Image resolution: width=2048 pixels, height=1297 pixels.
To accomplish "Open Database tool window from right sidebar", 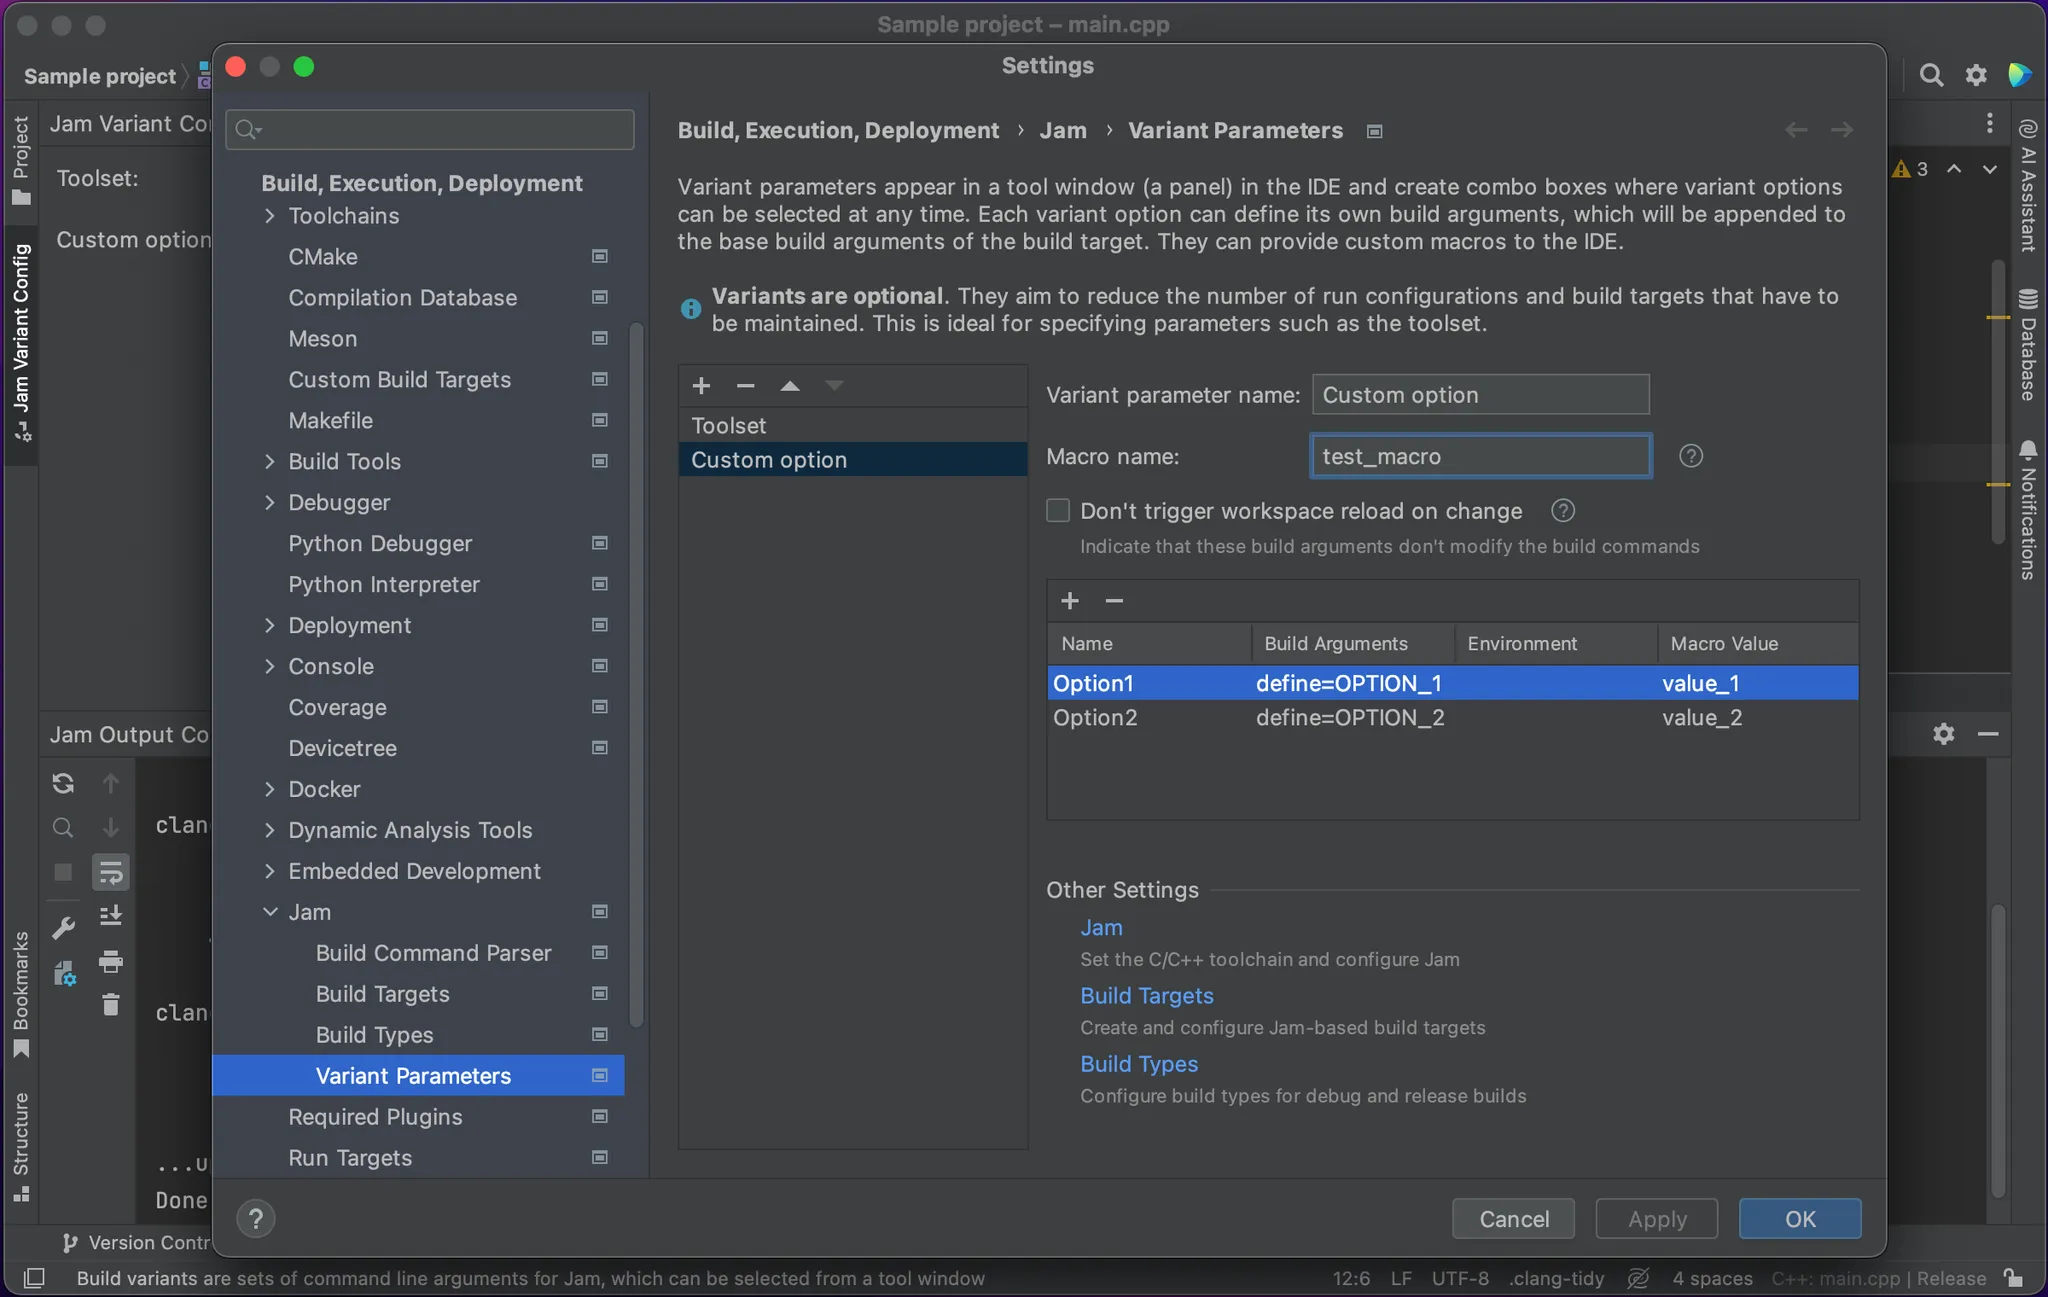I will point(2027,346).
